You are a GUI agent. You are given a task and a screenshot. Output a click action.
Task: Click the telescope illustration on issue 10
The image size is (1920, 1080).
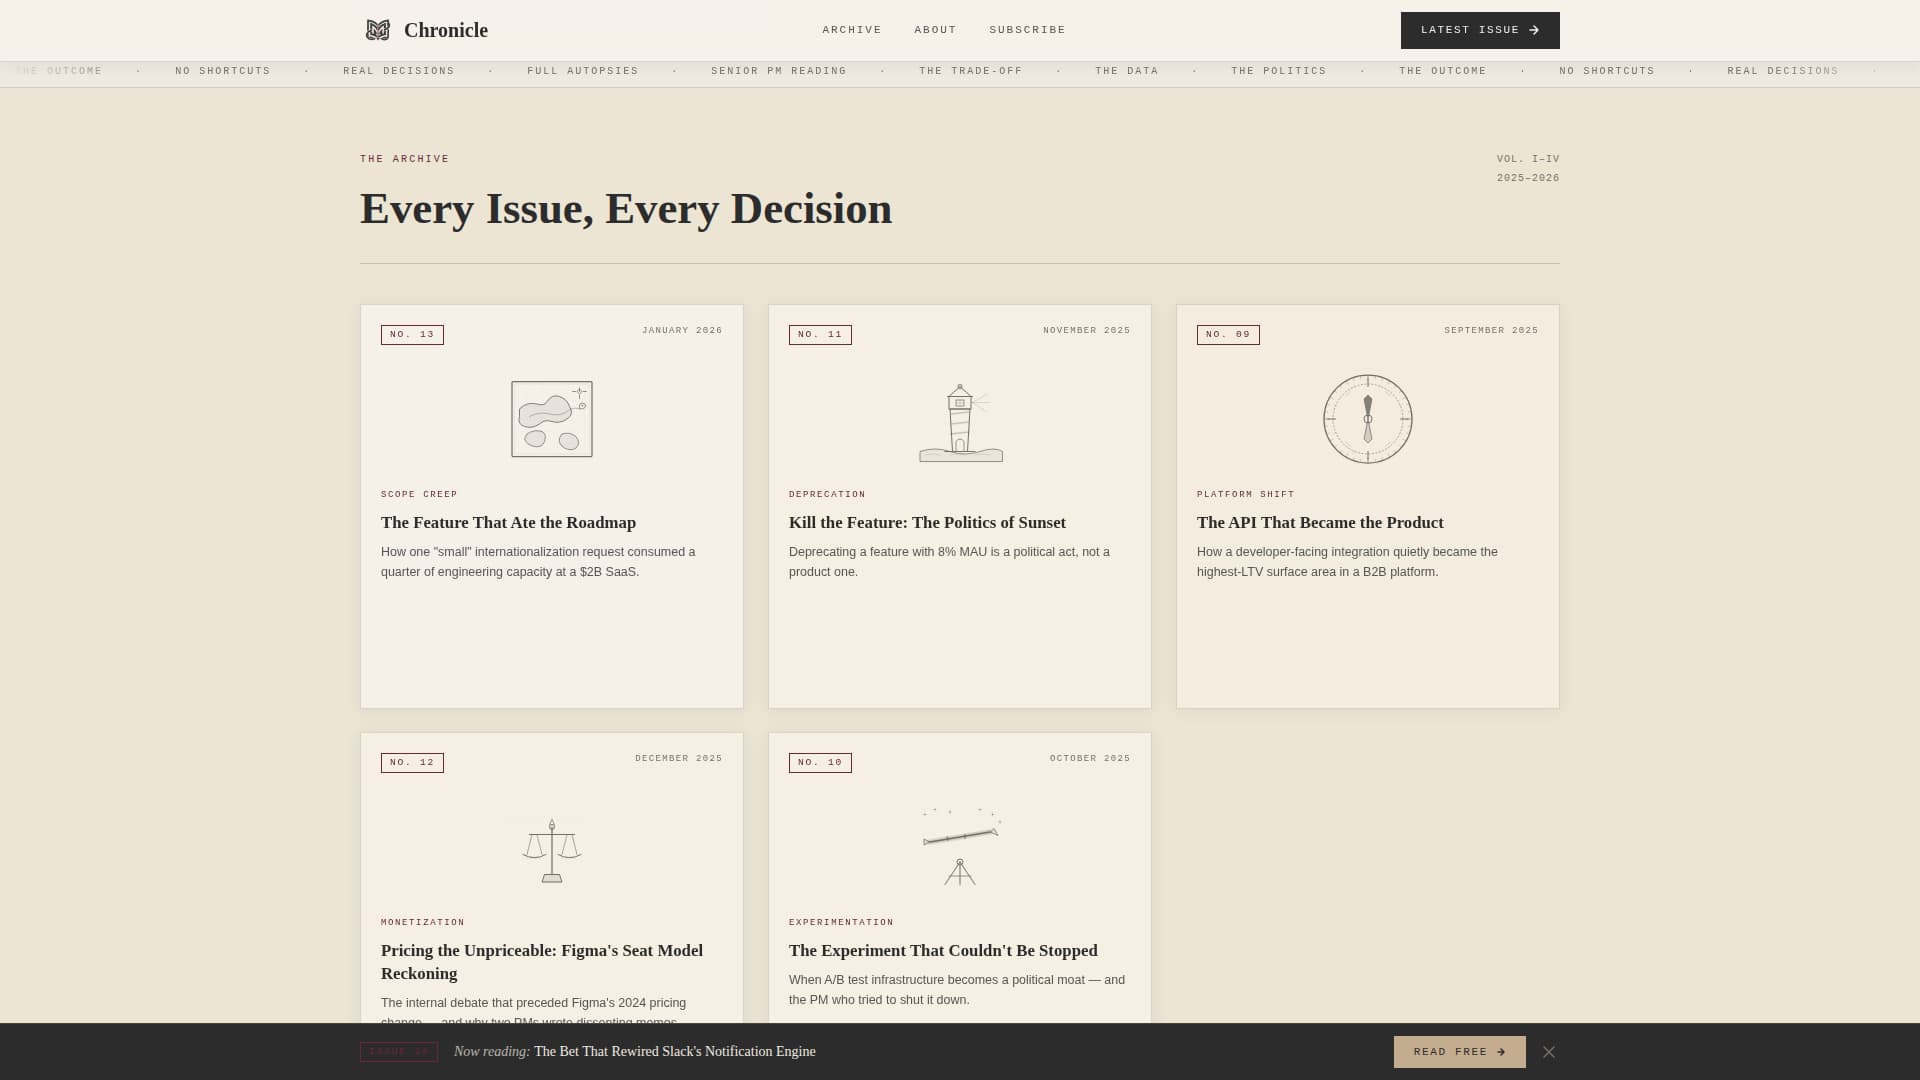click(961, 846)
